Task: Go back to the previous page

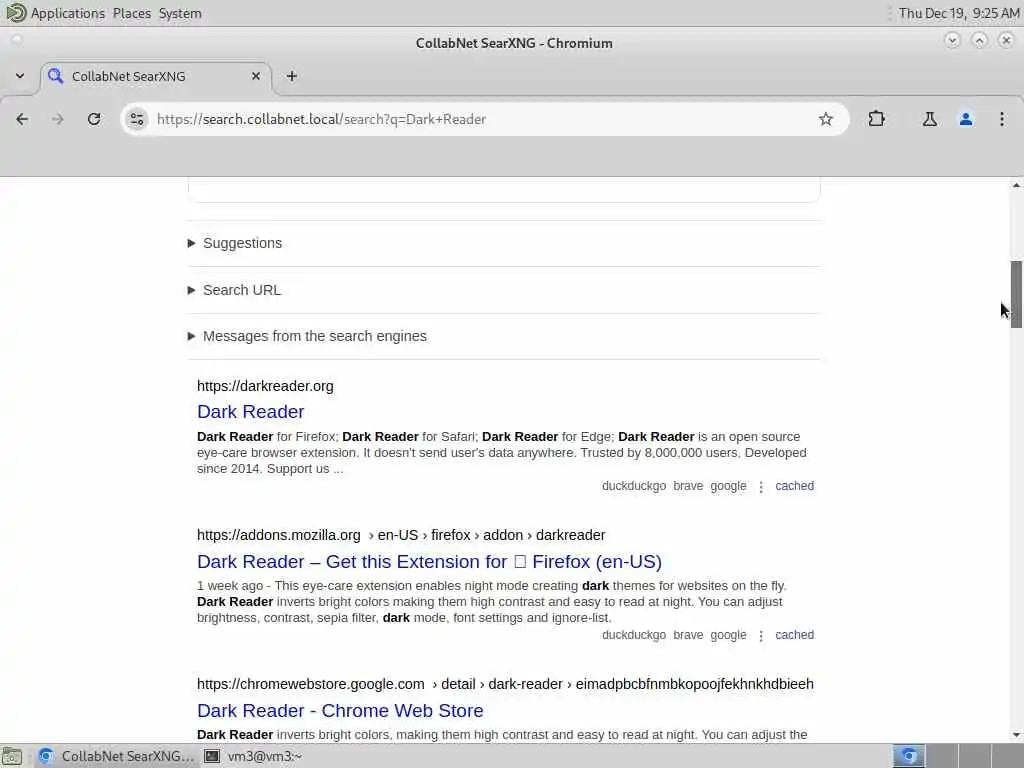Action: pyautogui.click(x=22, y=119)
